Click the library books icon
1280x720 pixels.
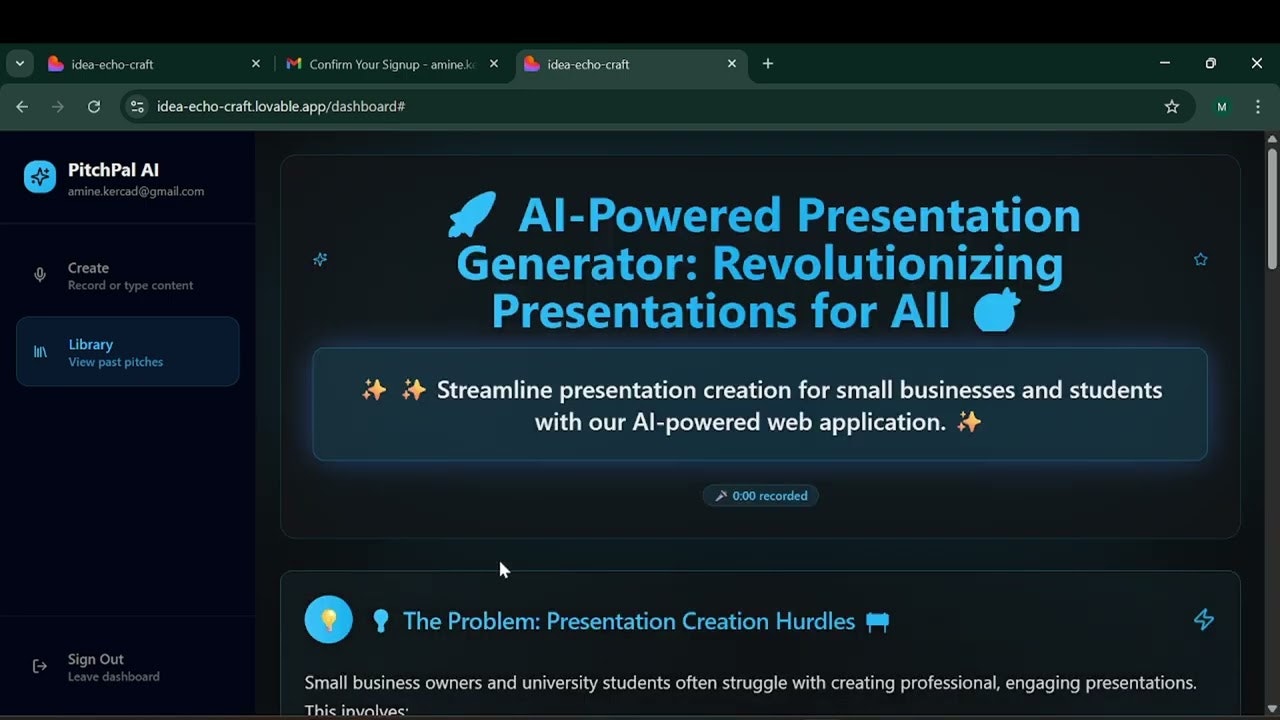coord(40,352)
